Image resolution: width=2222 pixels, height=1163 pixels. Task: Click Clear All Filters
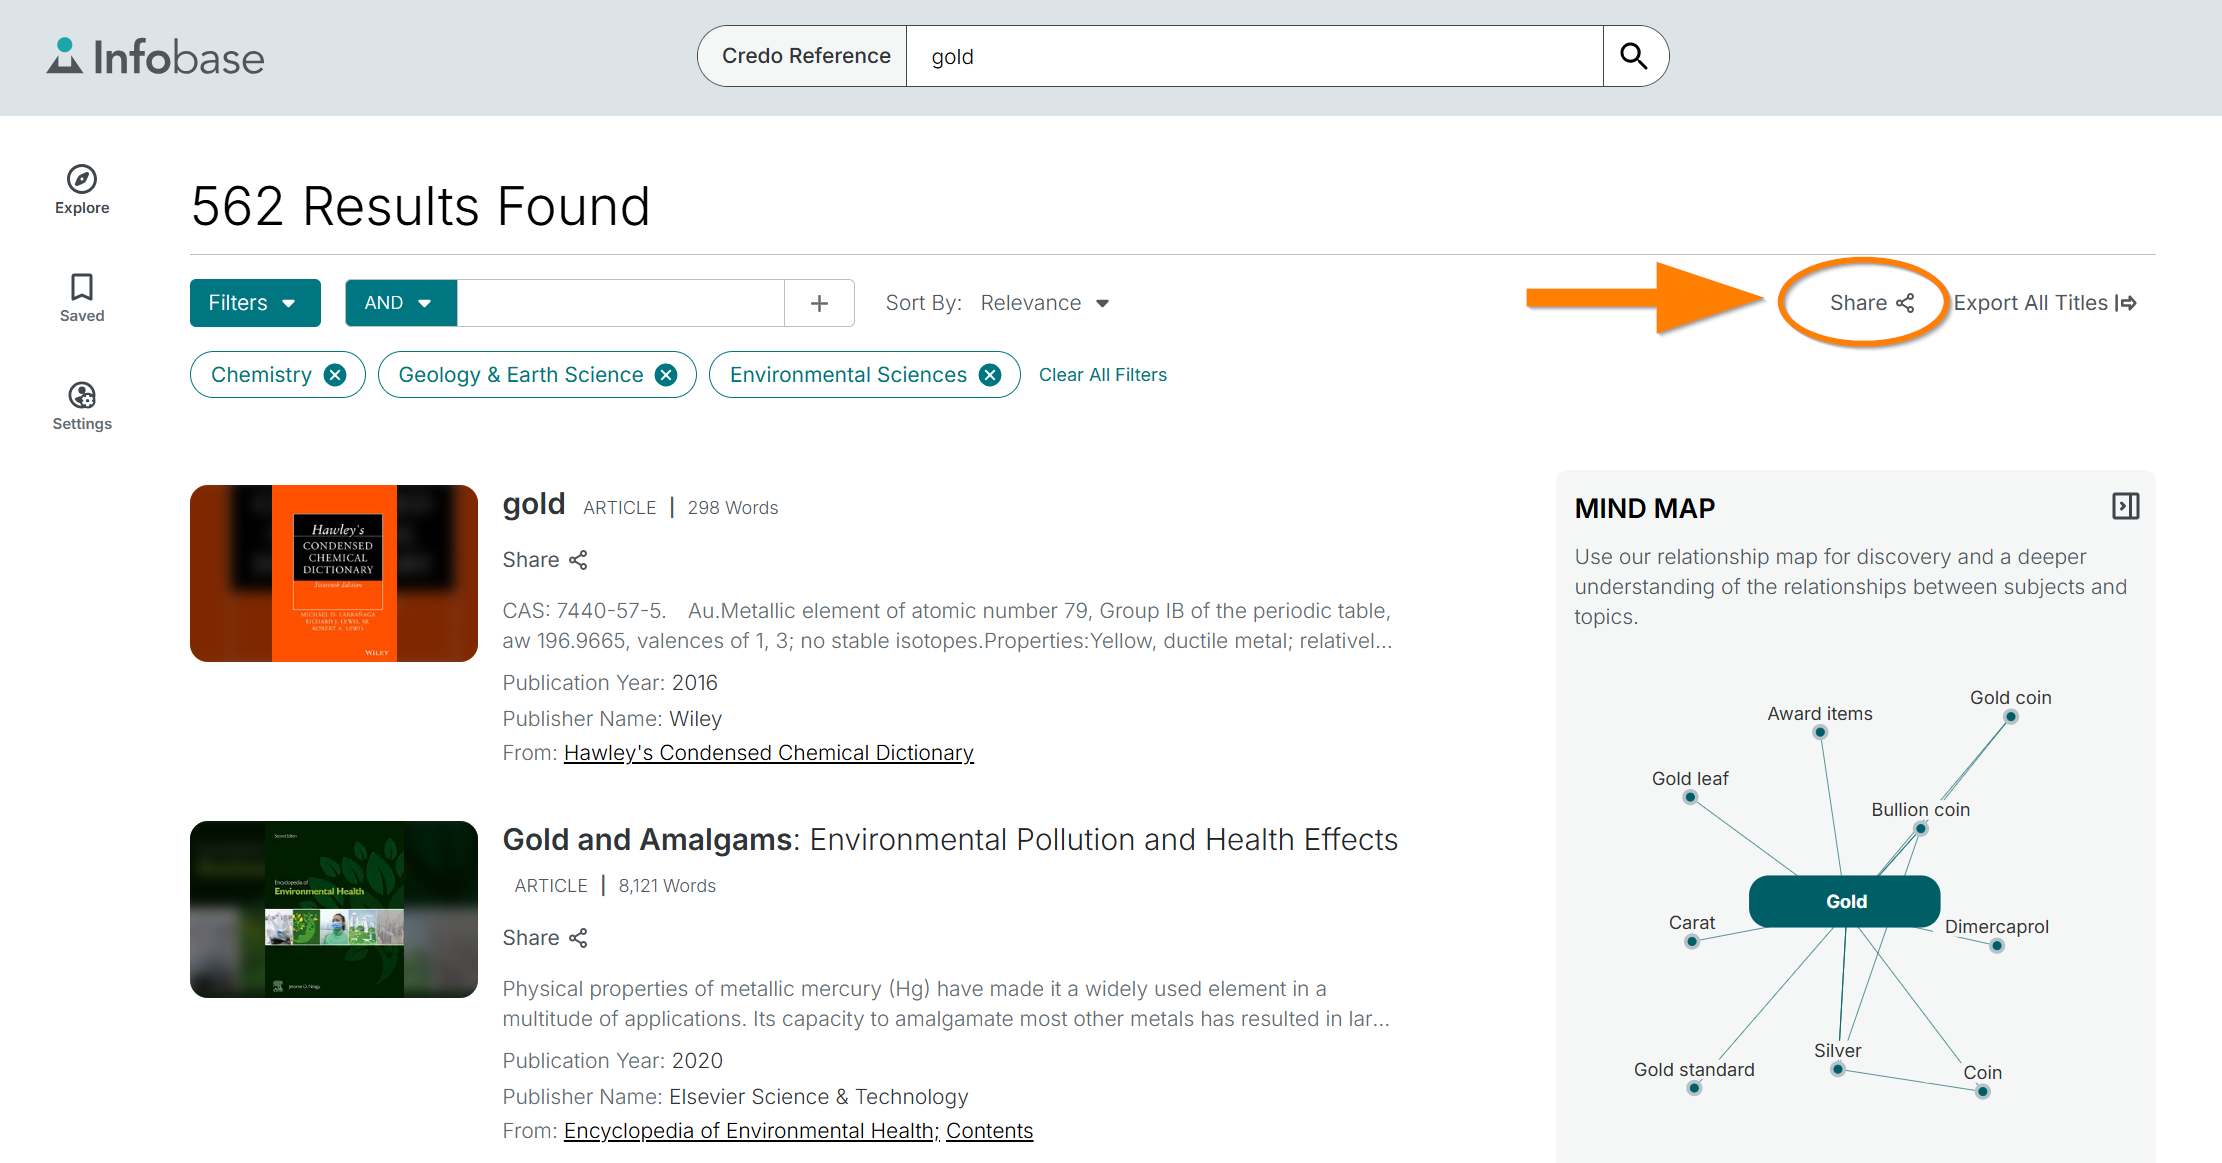(x=1103, y=375)
